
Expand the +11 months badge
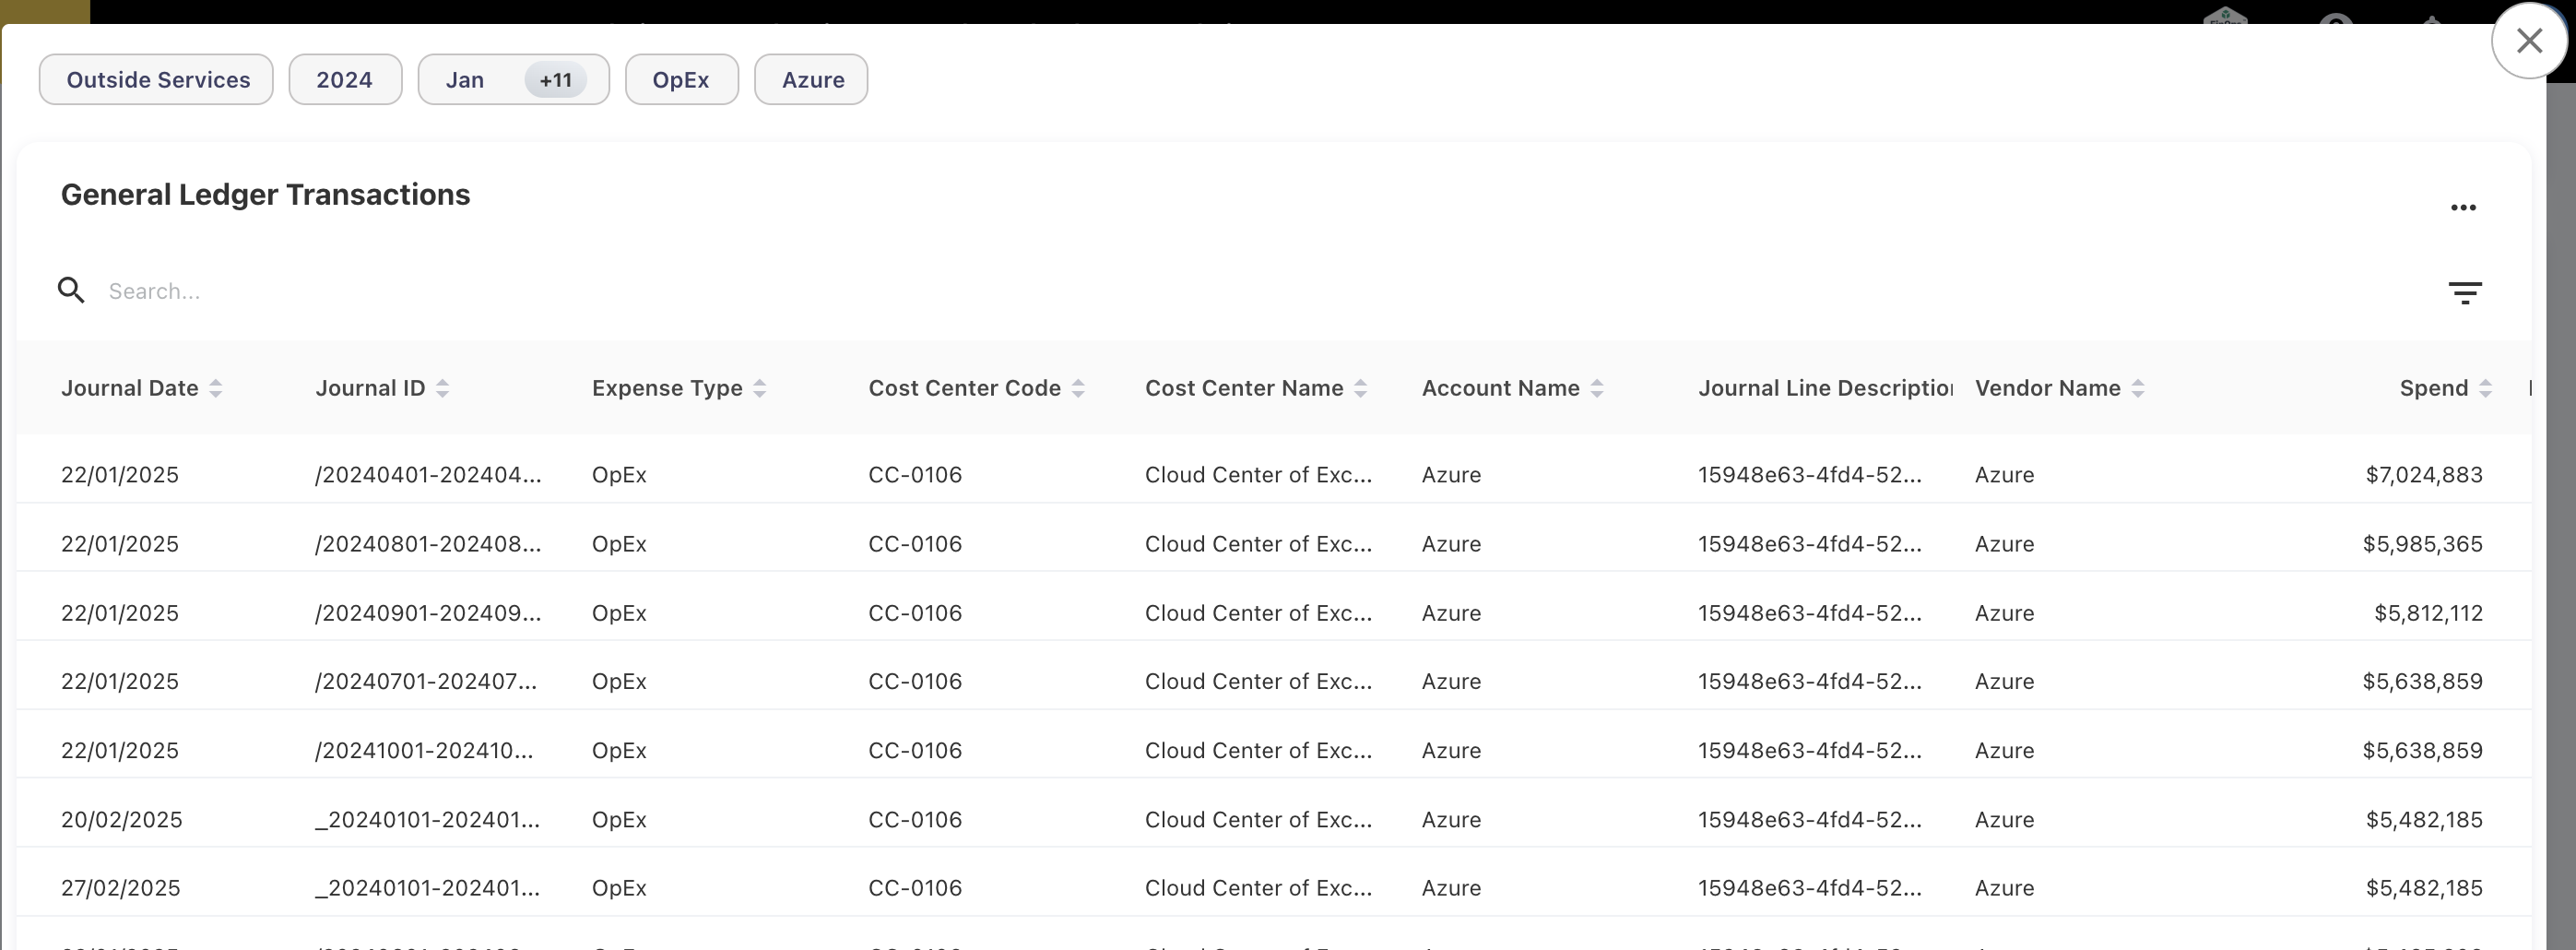pyautogui.click(x=555, y=80)
